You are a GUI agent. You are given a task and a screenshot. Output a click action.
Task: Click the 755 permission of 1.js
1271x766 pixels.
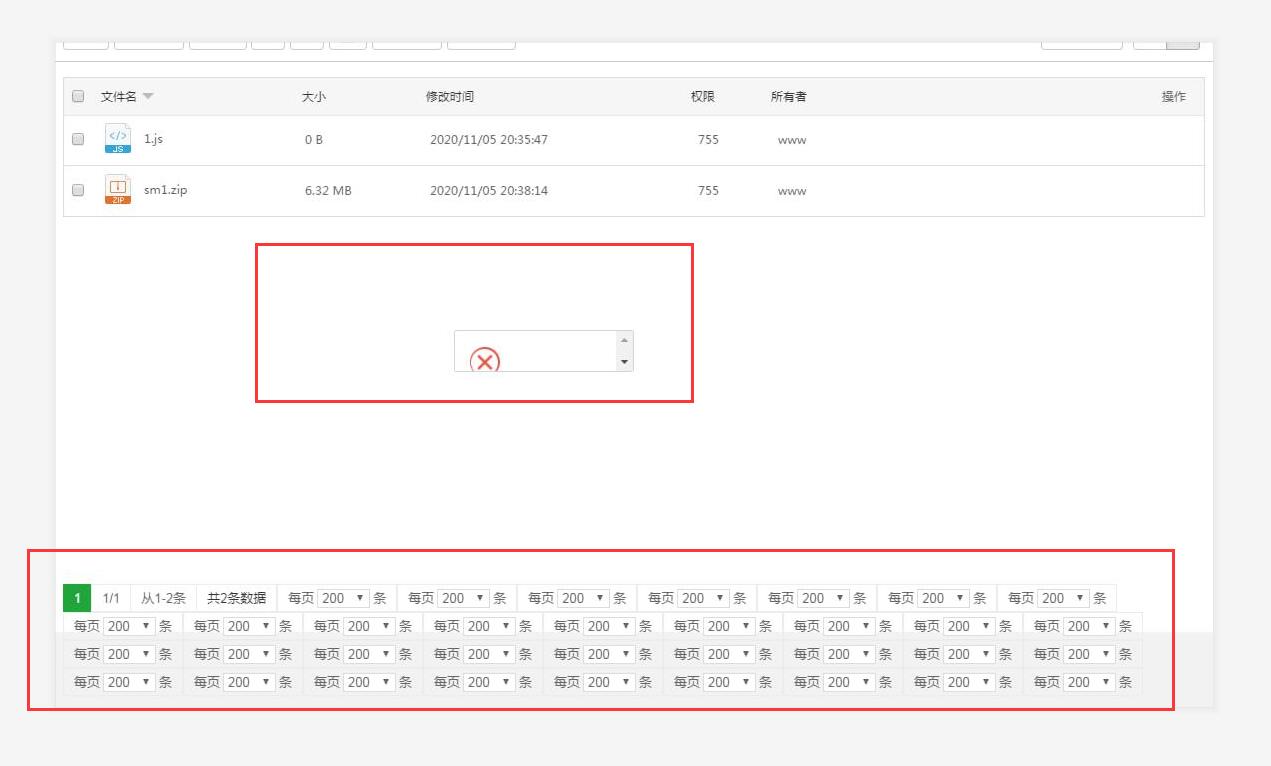[x=708, y=140]
